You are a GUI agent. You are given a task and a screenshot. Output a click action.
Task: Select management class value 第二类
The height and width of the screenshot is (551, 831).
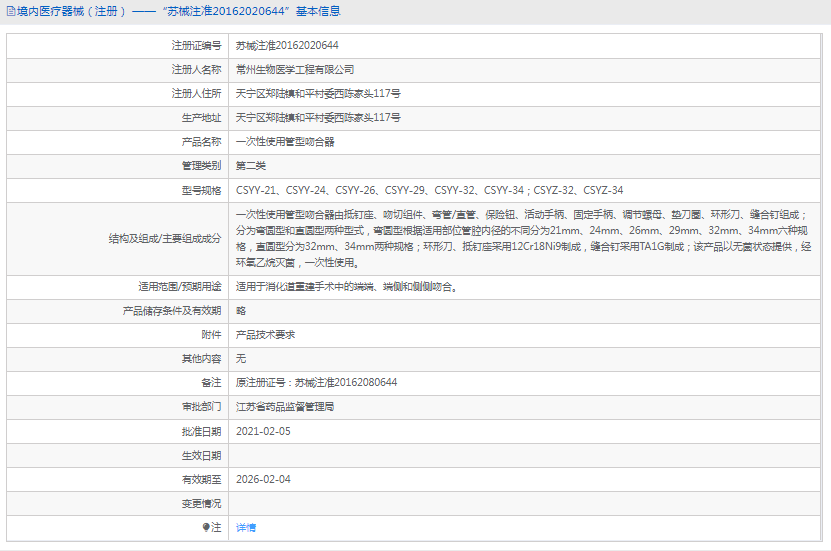(251, 166)
